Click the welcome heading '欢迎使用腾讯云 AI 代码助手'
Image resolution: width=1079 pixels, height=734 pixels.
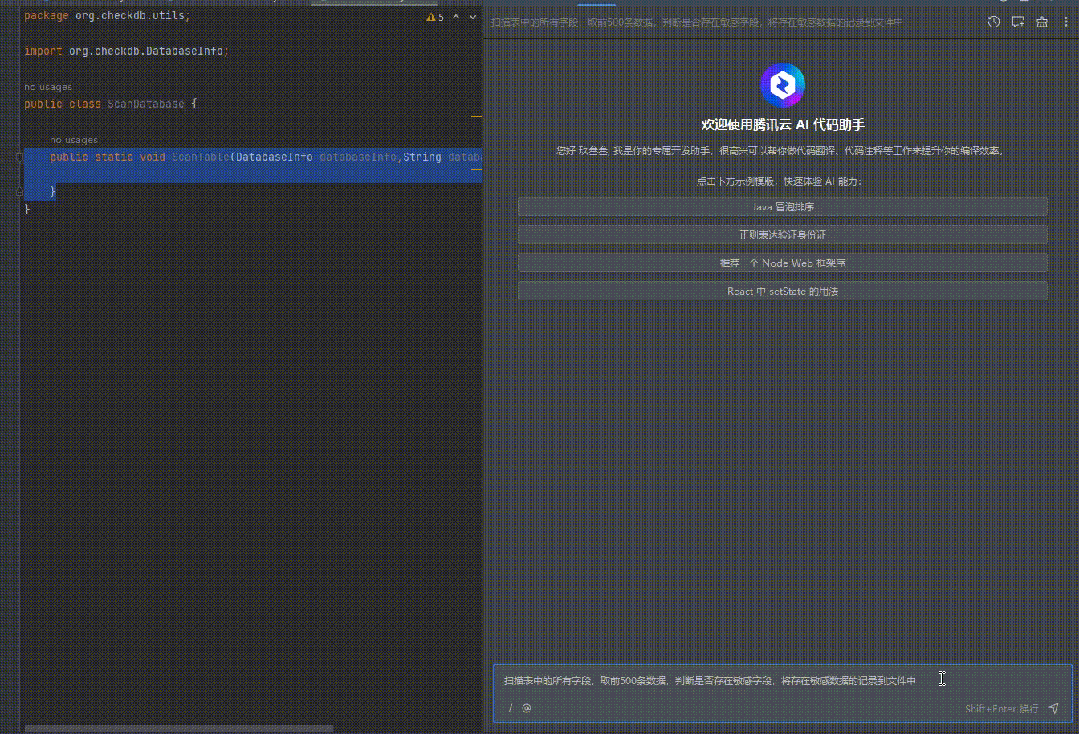click(x=782, y=125)
